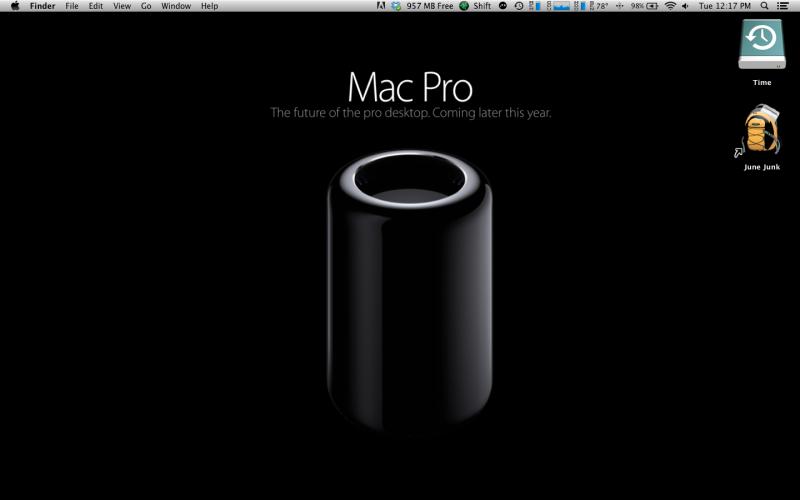Open the Finder menu
Screen dimensions: 800x500
coord(42,6)
